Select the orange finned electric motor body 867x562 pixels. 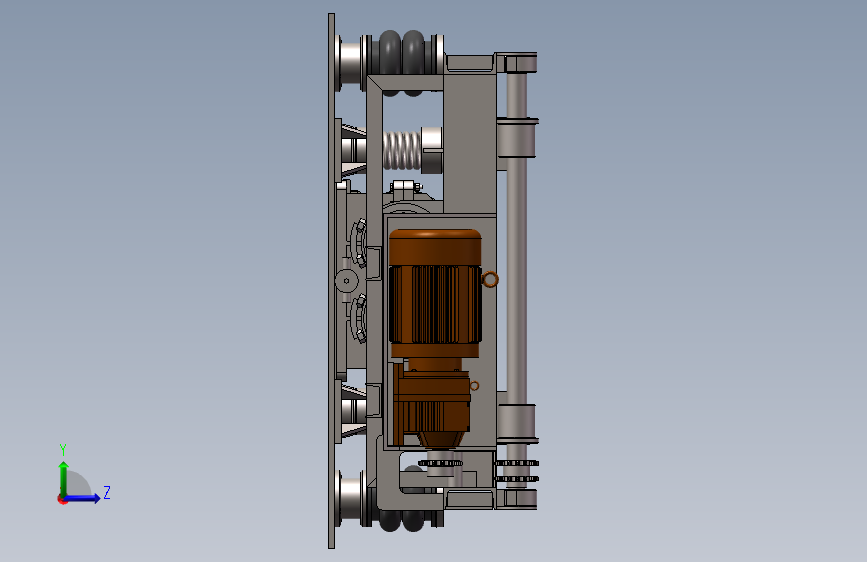pos(435,293)
